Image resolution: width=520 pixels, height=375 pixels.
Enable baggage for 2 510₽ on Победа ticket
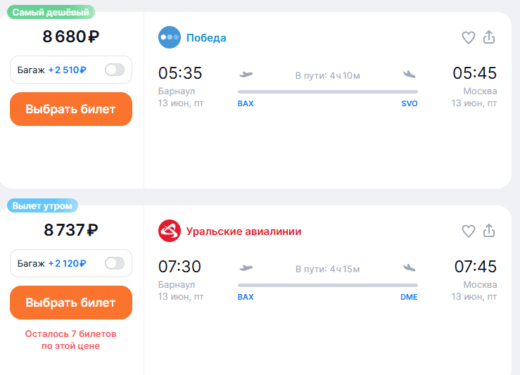click(115, 70)
